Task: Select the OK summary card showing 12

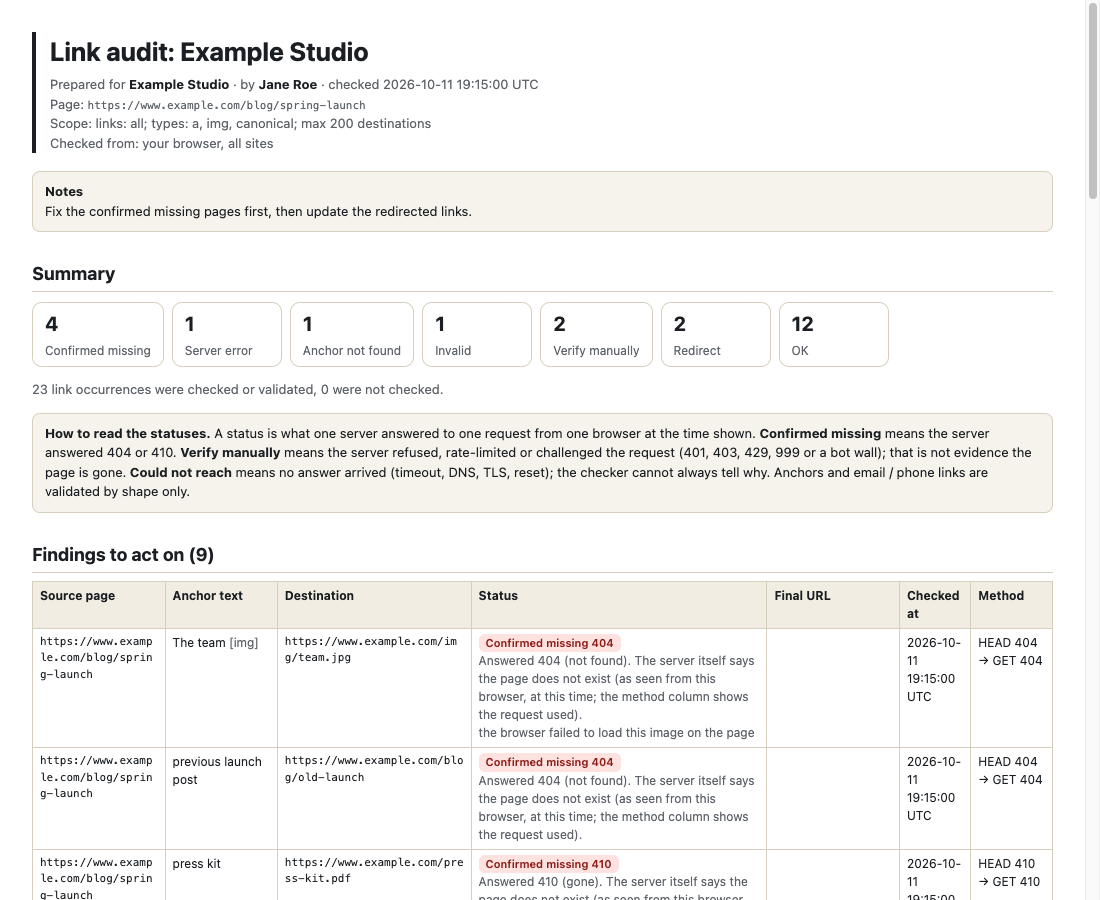Action: 833,335
